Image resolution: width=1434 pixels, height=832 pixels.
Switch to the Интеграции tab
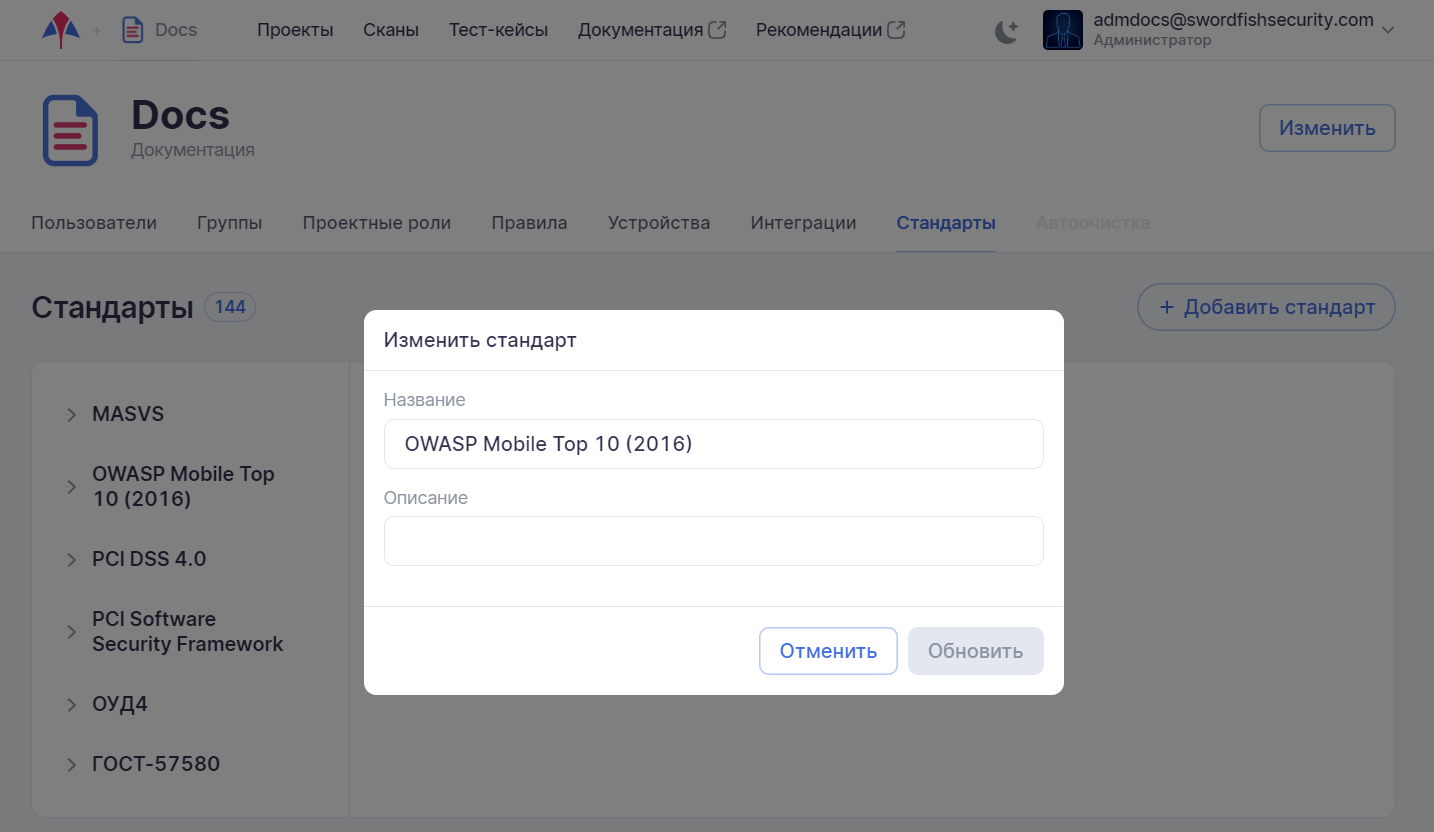[x=803, y=223]
